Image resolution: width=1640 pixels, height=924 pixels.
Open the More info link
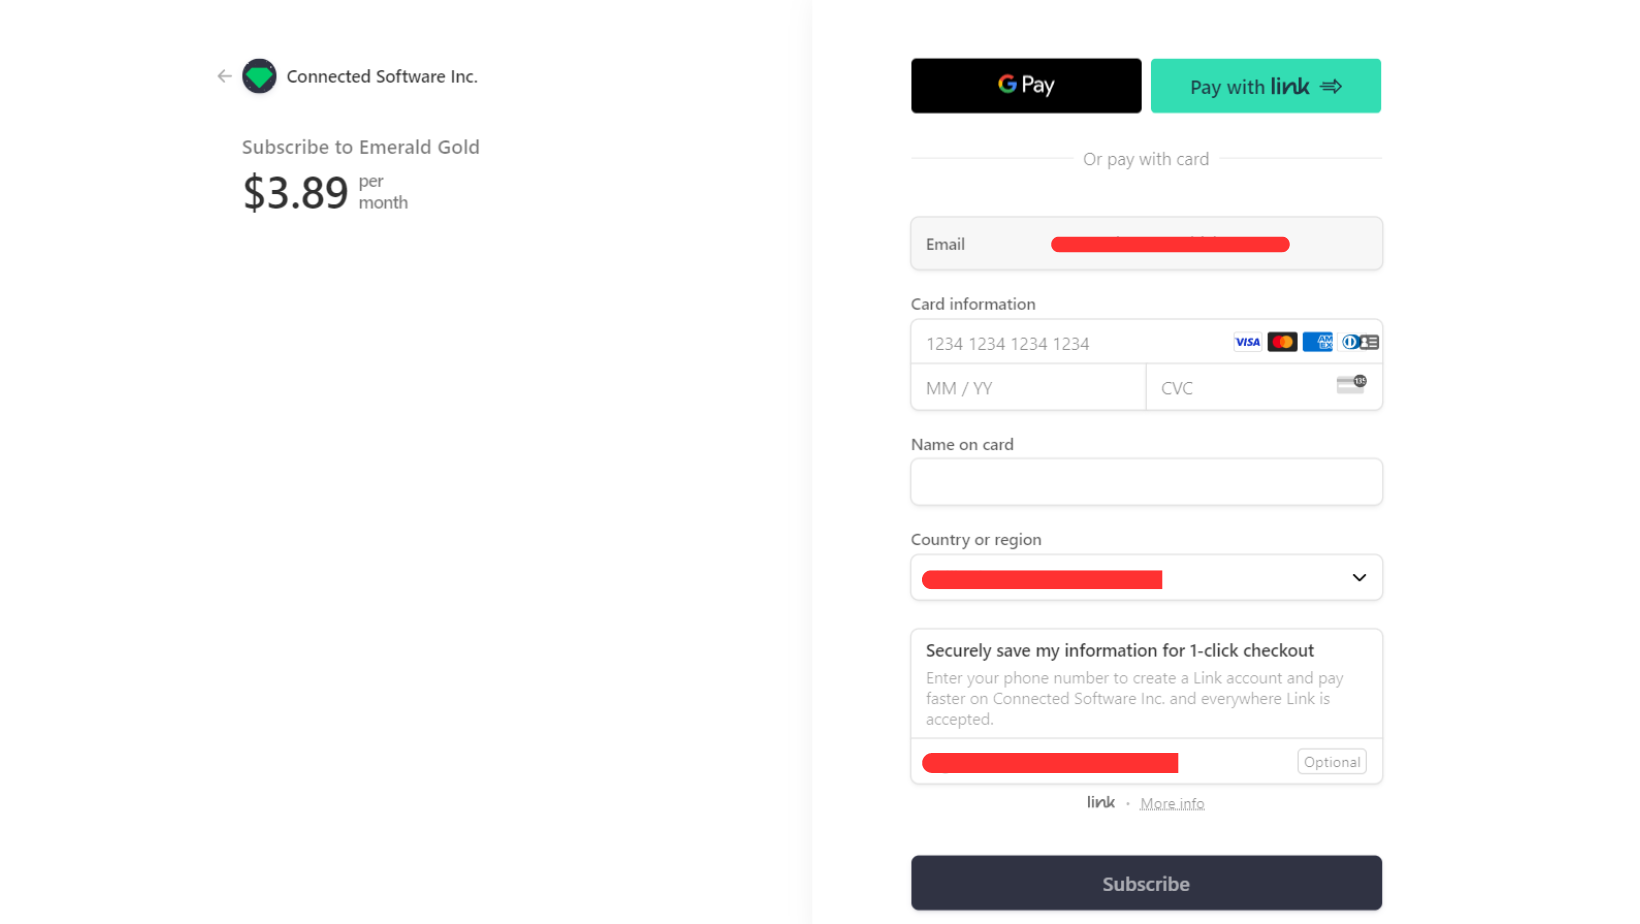[x=1172, y=804]
